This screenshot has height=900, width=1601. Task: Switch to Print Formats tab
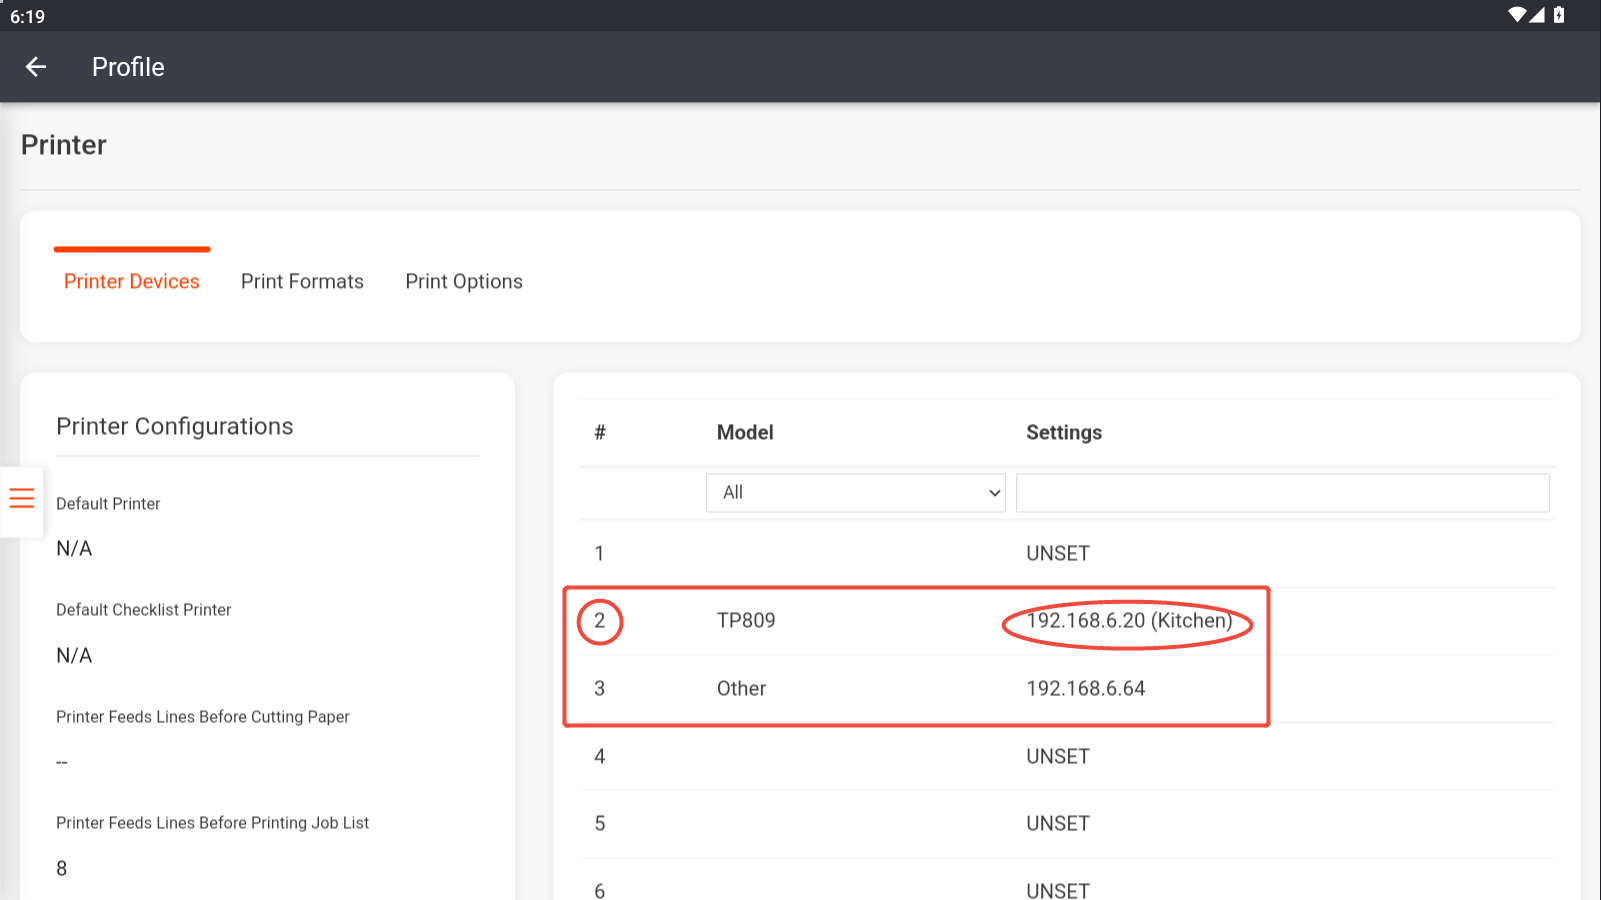click(x=302, y=282)
